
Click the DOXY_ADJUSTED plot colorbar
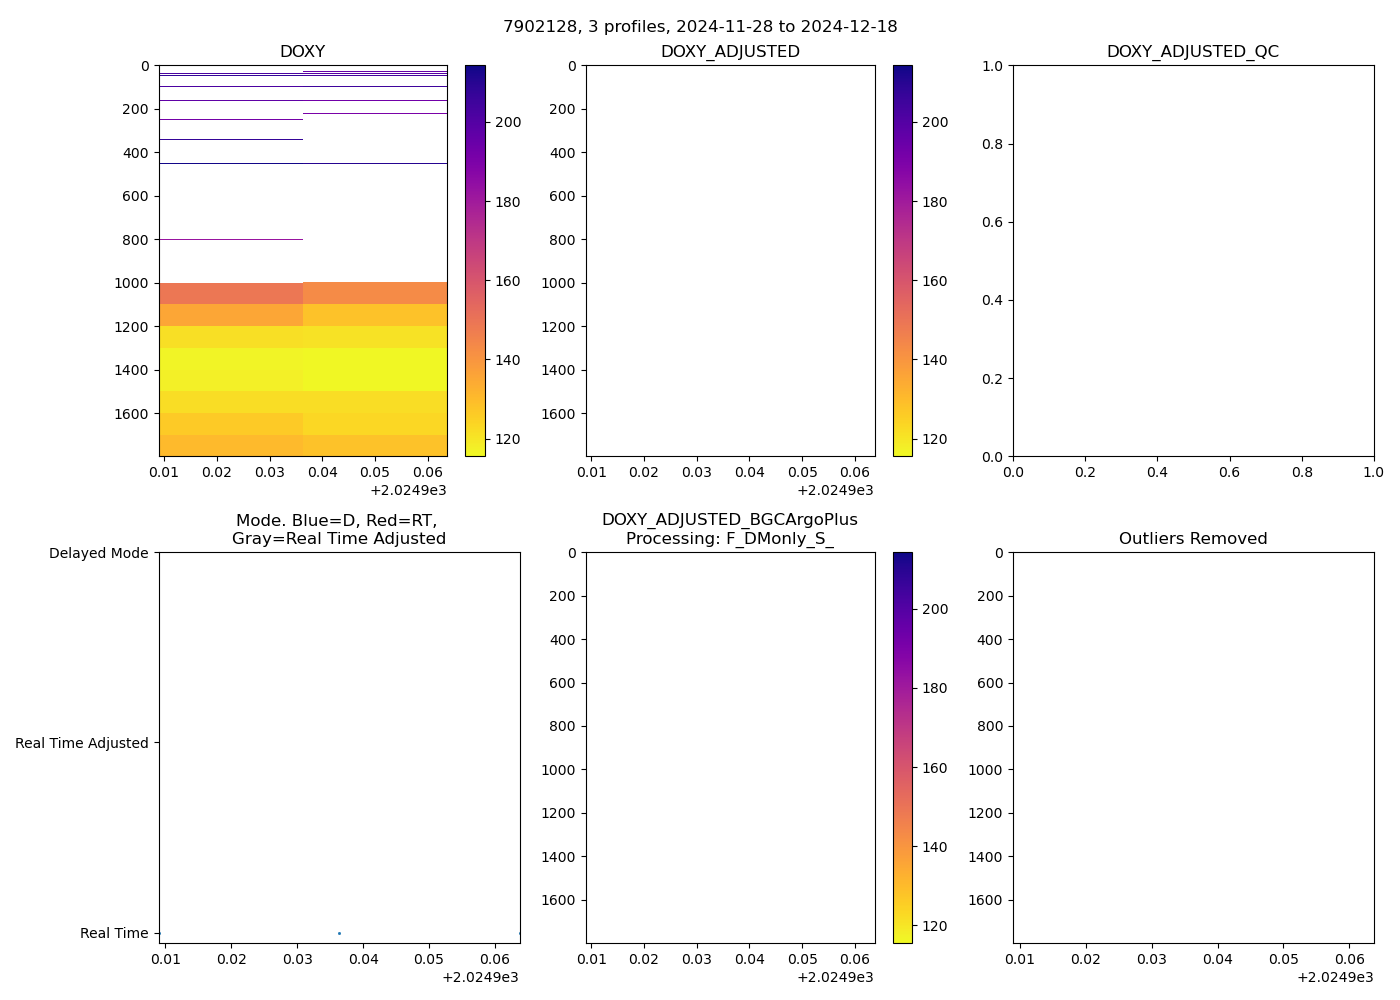902,260
